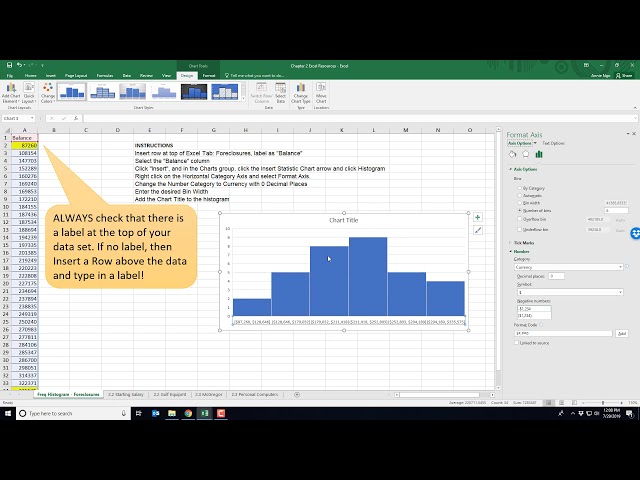640x480 pixels.
Task: Open the Axis Options dropdown arrow
Action: [535, 143]
